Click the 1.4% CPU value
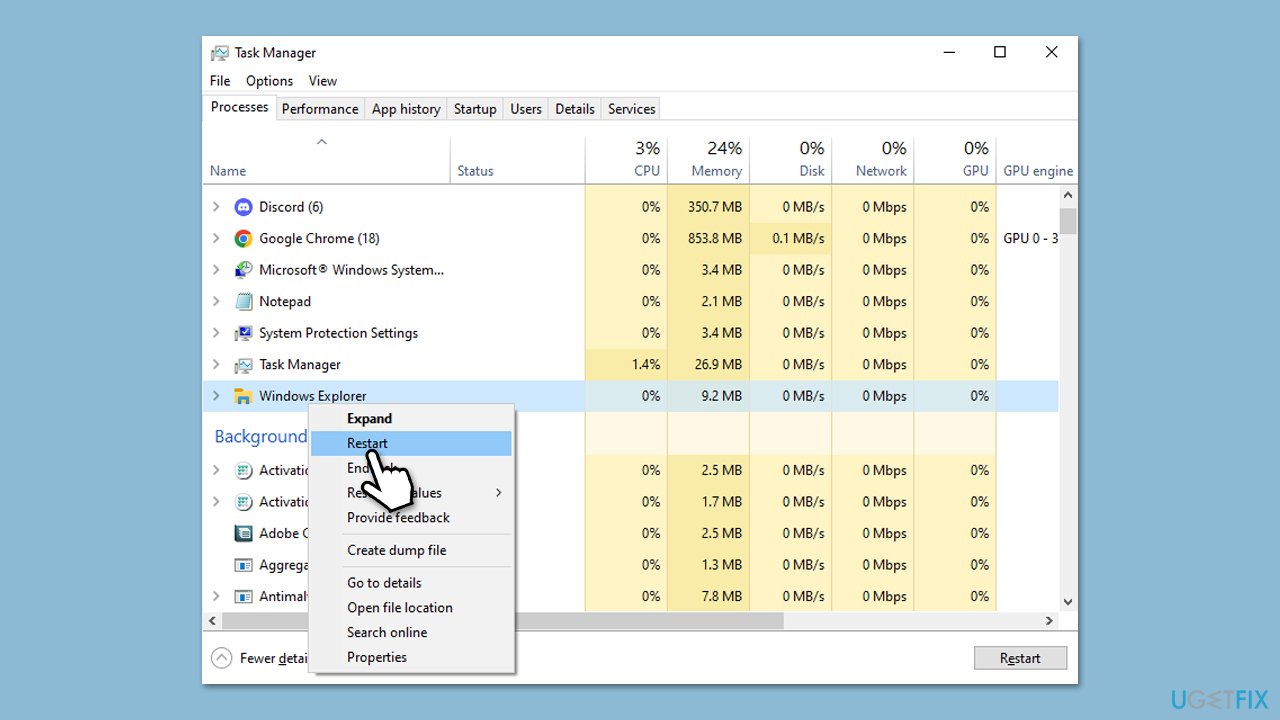The height and width of the screenshot is (720, 1280). (646, 365)
